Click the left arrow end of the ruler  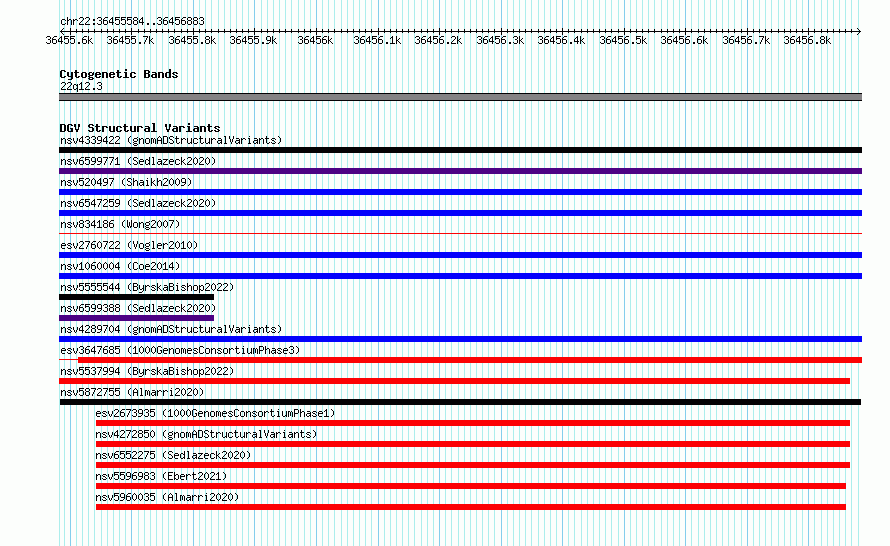click(62, 31)
